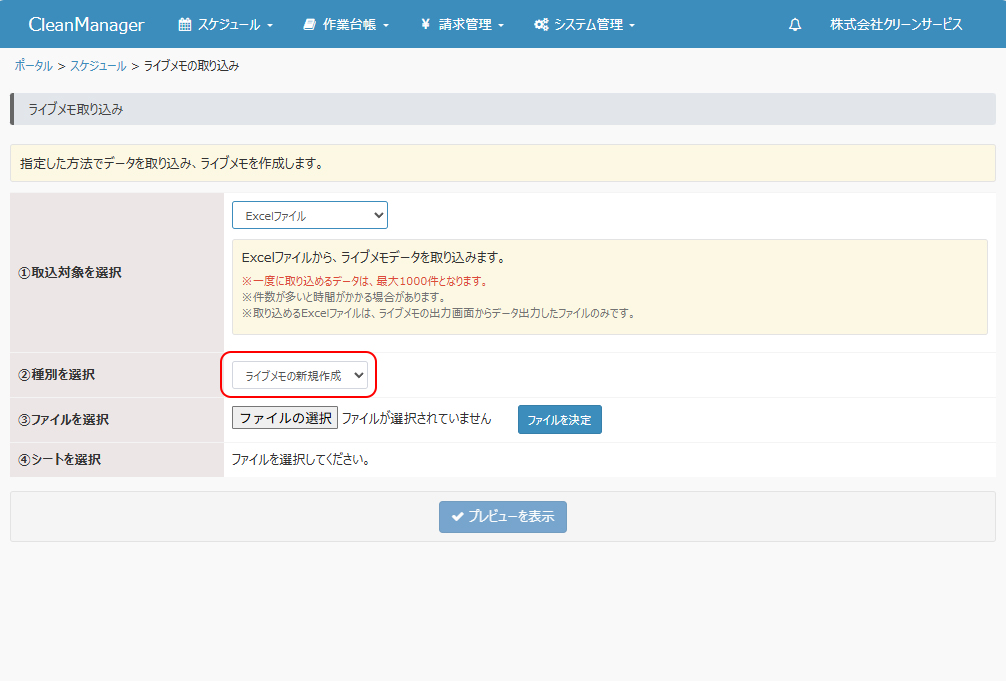Screen dimensions: 1006x681
Task: Click the blue ファイルを決定 button
Action: pos(559,420)
